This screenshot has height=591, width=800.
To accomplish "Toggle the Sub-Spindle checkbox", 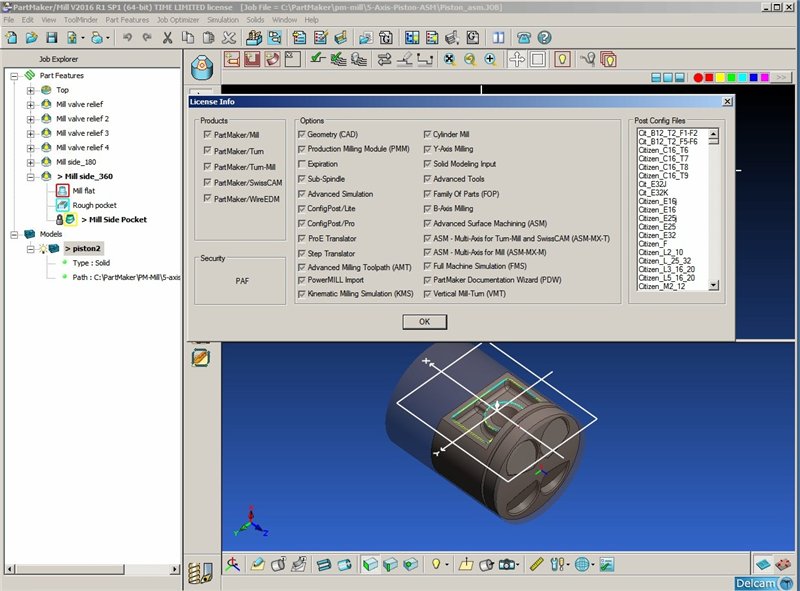I will 302,179.
